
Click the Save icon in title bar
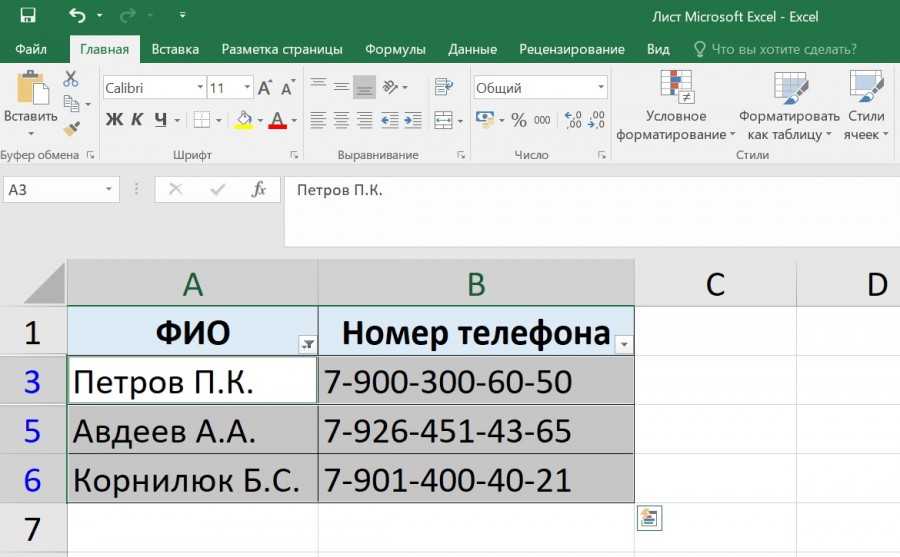coord(27,16)
